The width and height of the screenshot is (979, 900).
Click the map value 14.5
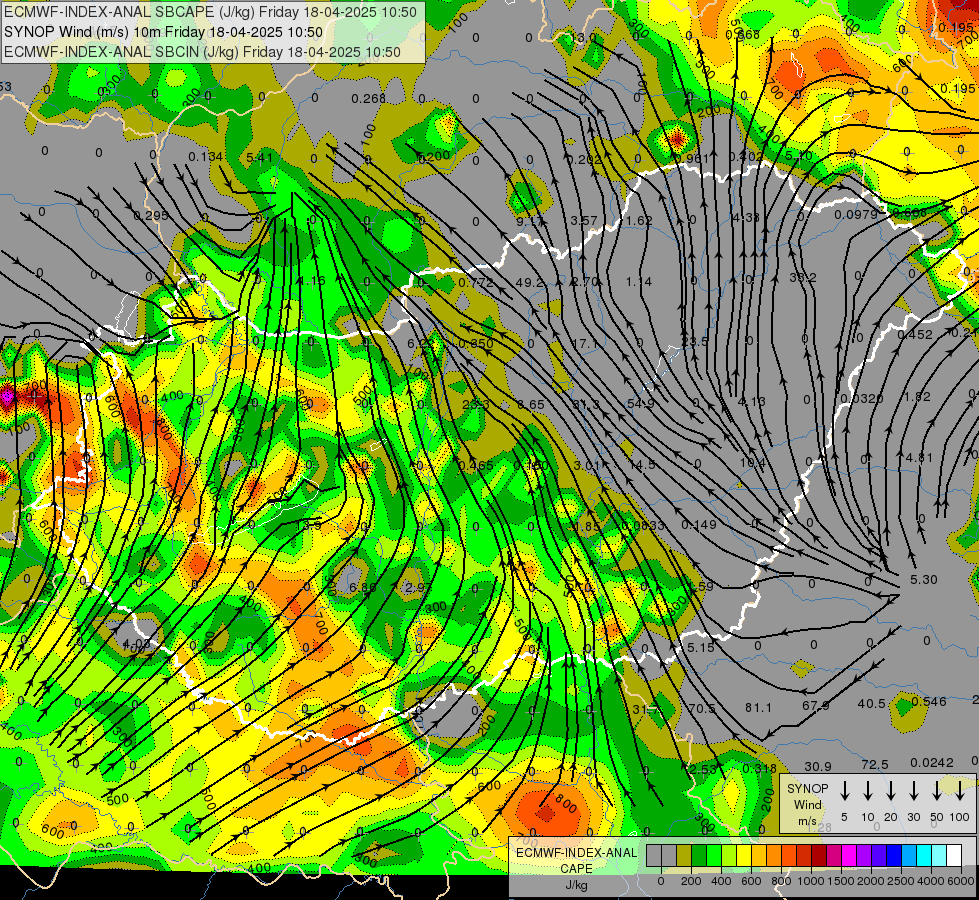[642, 465]
